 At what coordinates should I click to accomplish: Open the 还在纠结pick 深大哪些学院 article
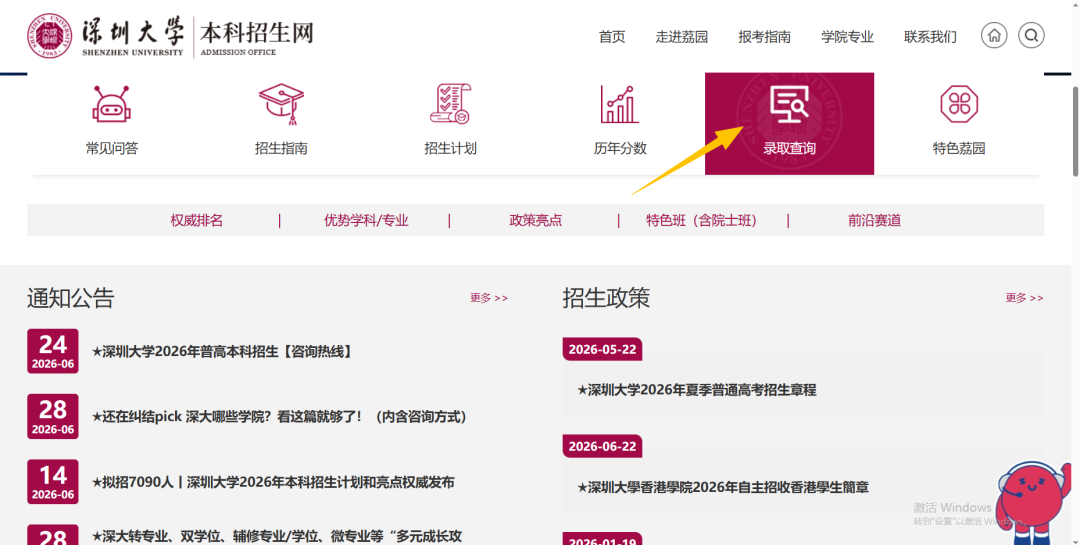pos(282,417)
